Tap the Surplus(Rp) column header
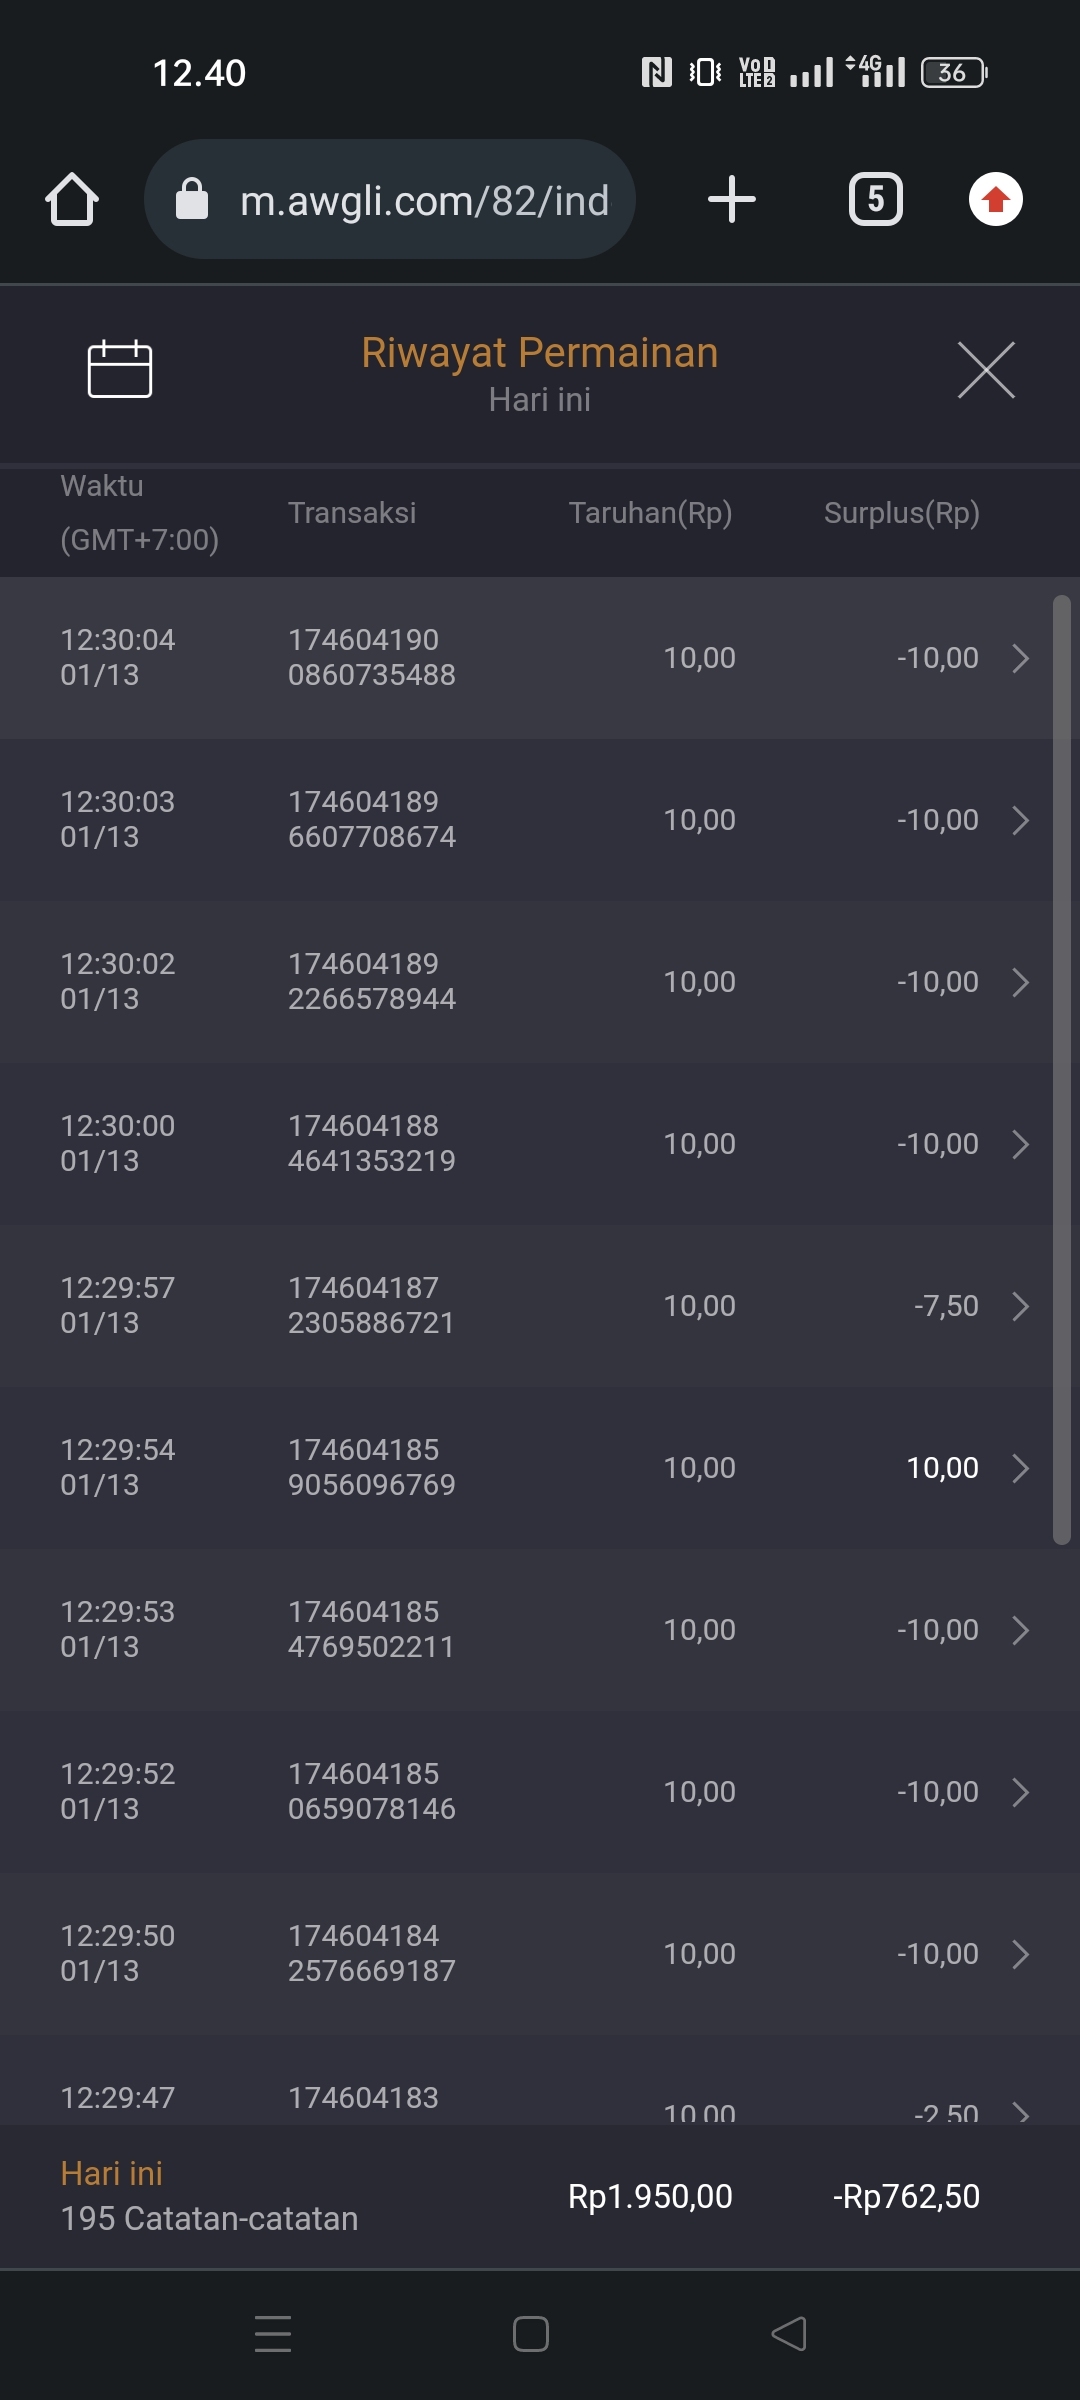 click(x=901, y=513)
